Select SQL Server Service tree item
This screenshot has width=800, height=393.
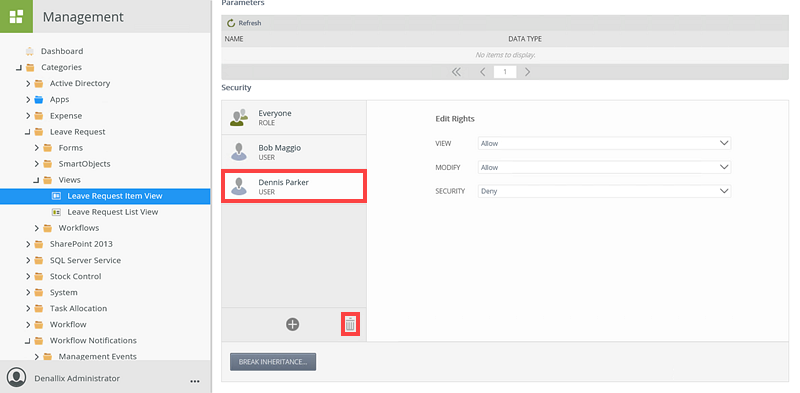tap(85, 260)
